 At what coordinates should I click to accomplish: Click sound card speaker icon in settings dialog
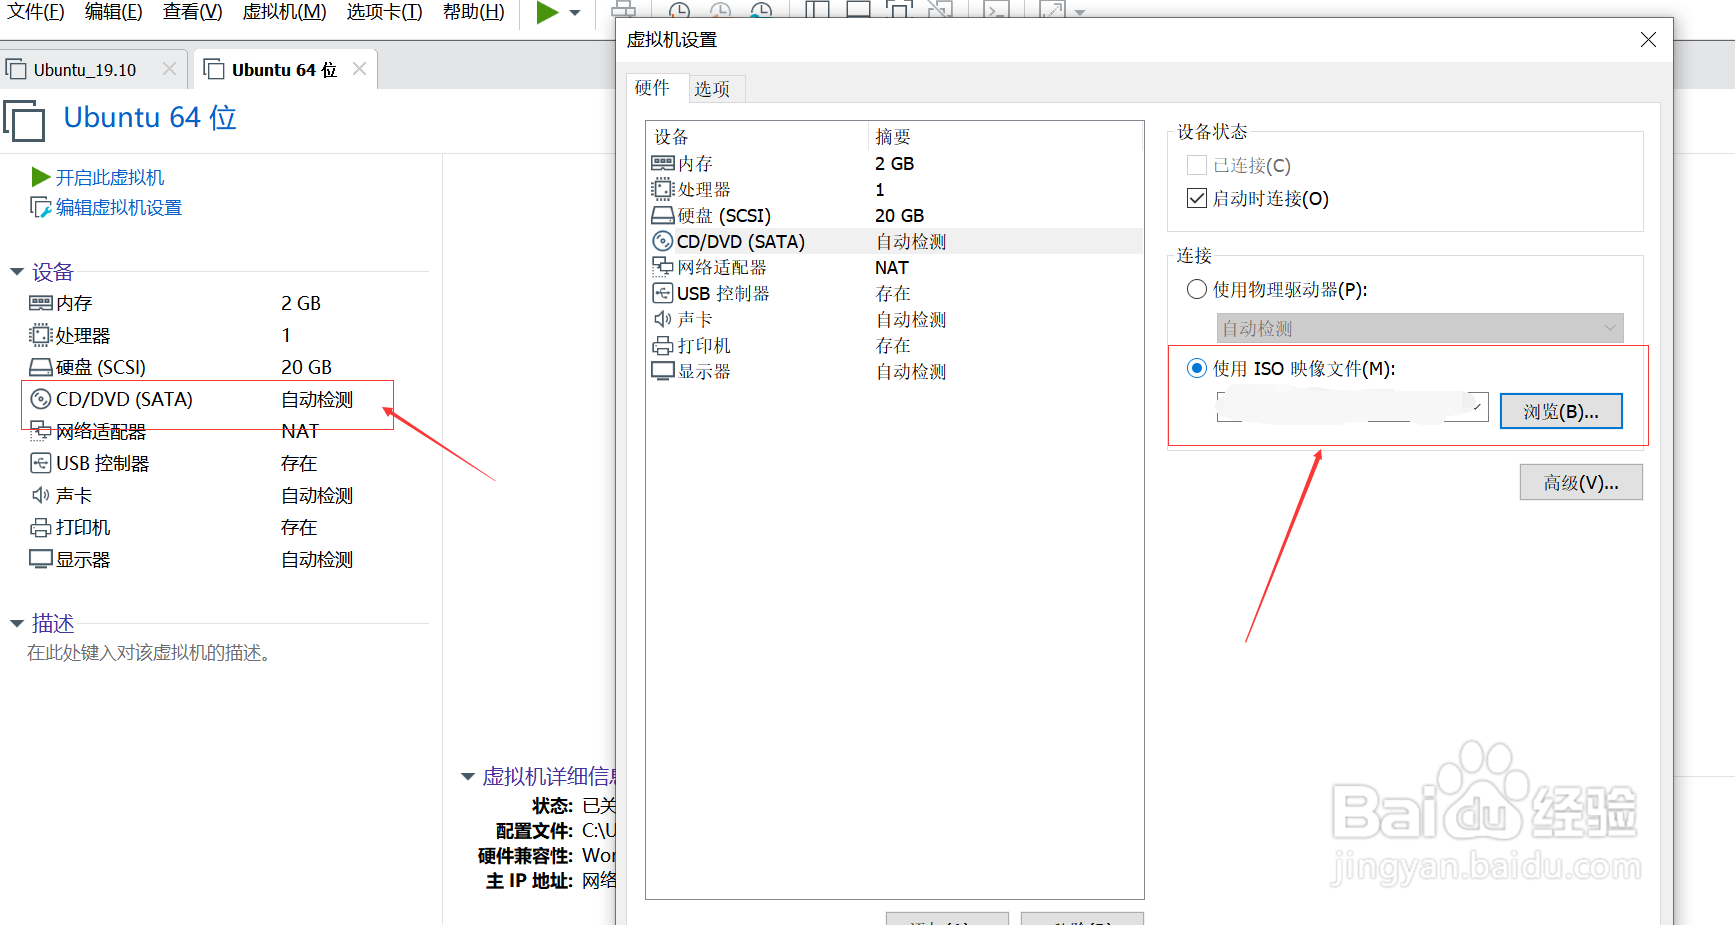(x=662, y=319)
